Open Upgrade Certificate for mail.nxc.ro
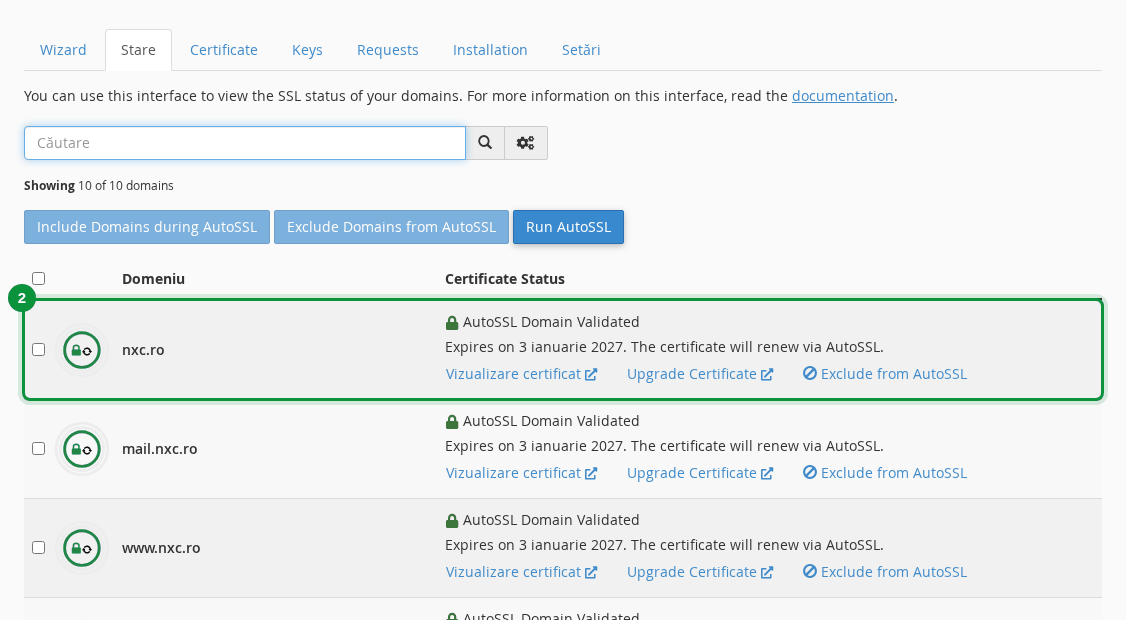 pos(700,473)
